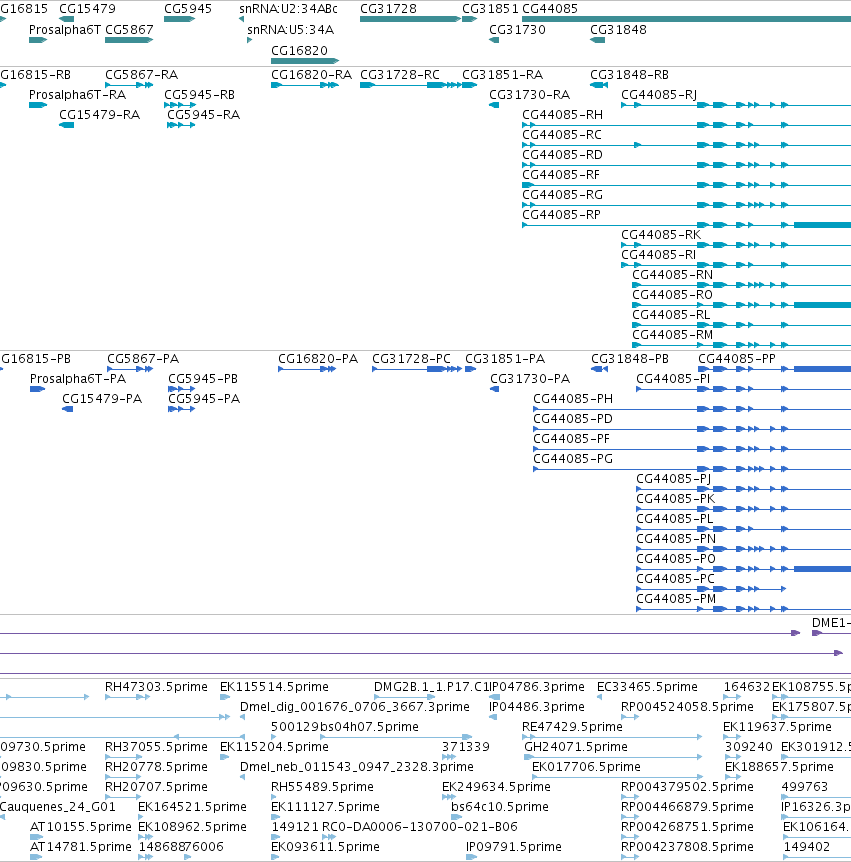Click EST label "Dmel_neb_011543_0947_2328.3prime"
The image size is (851, 862).
click(357, 767)
